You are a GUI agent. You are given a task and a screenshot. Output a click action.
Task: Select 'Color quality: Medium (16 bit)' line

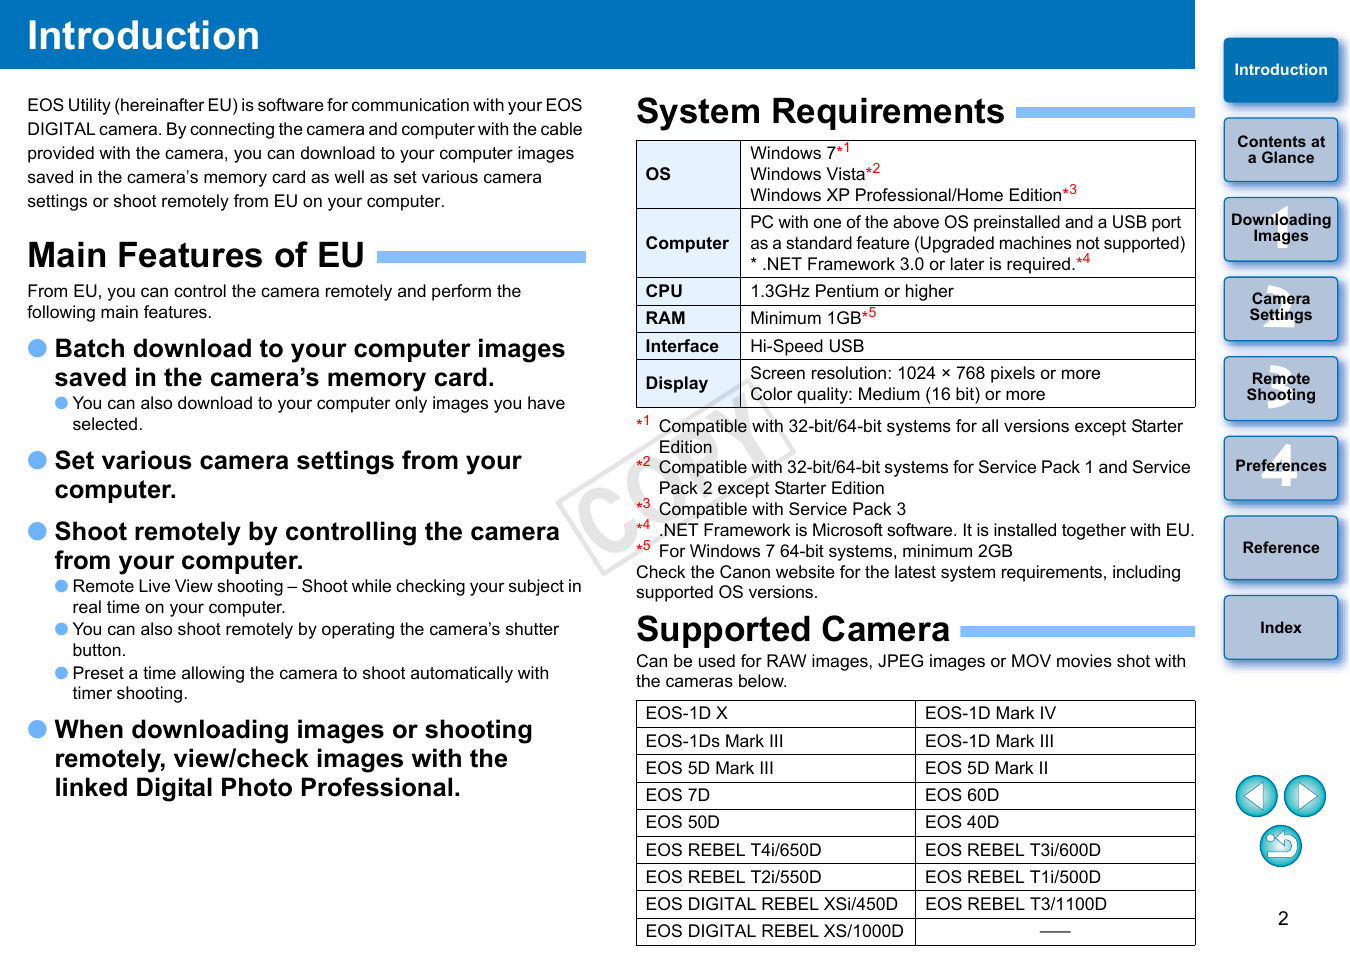click(x=898, y=394)
